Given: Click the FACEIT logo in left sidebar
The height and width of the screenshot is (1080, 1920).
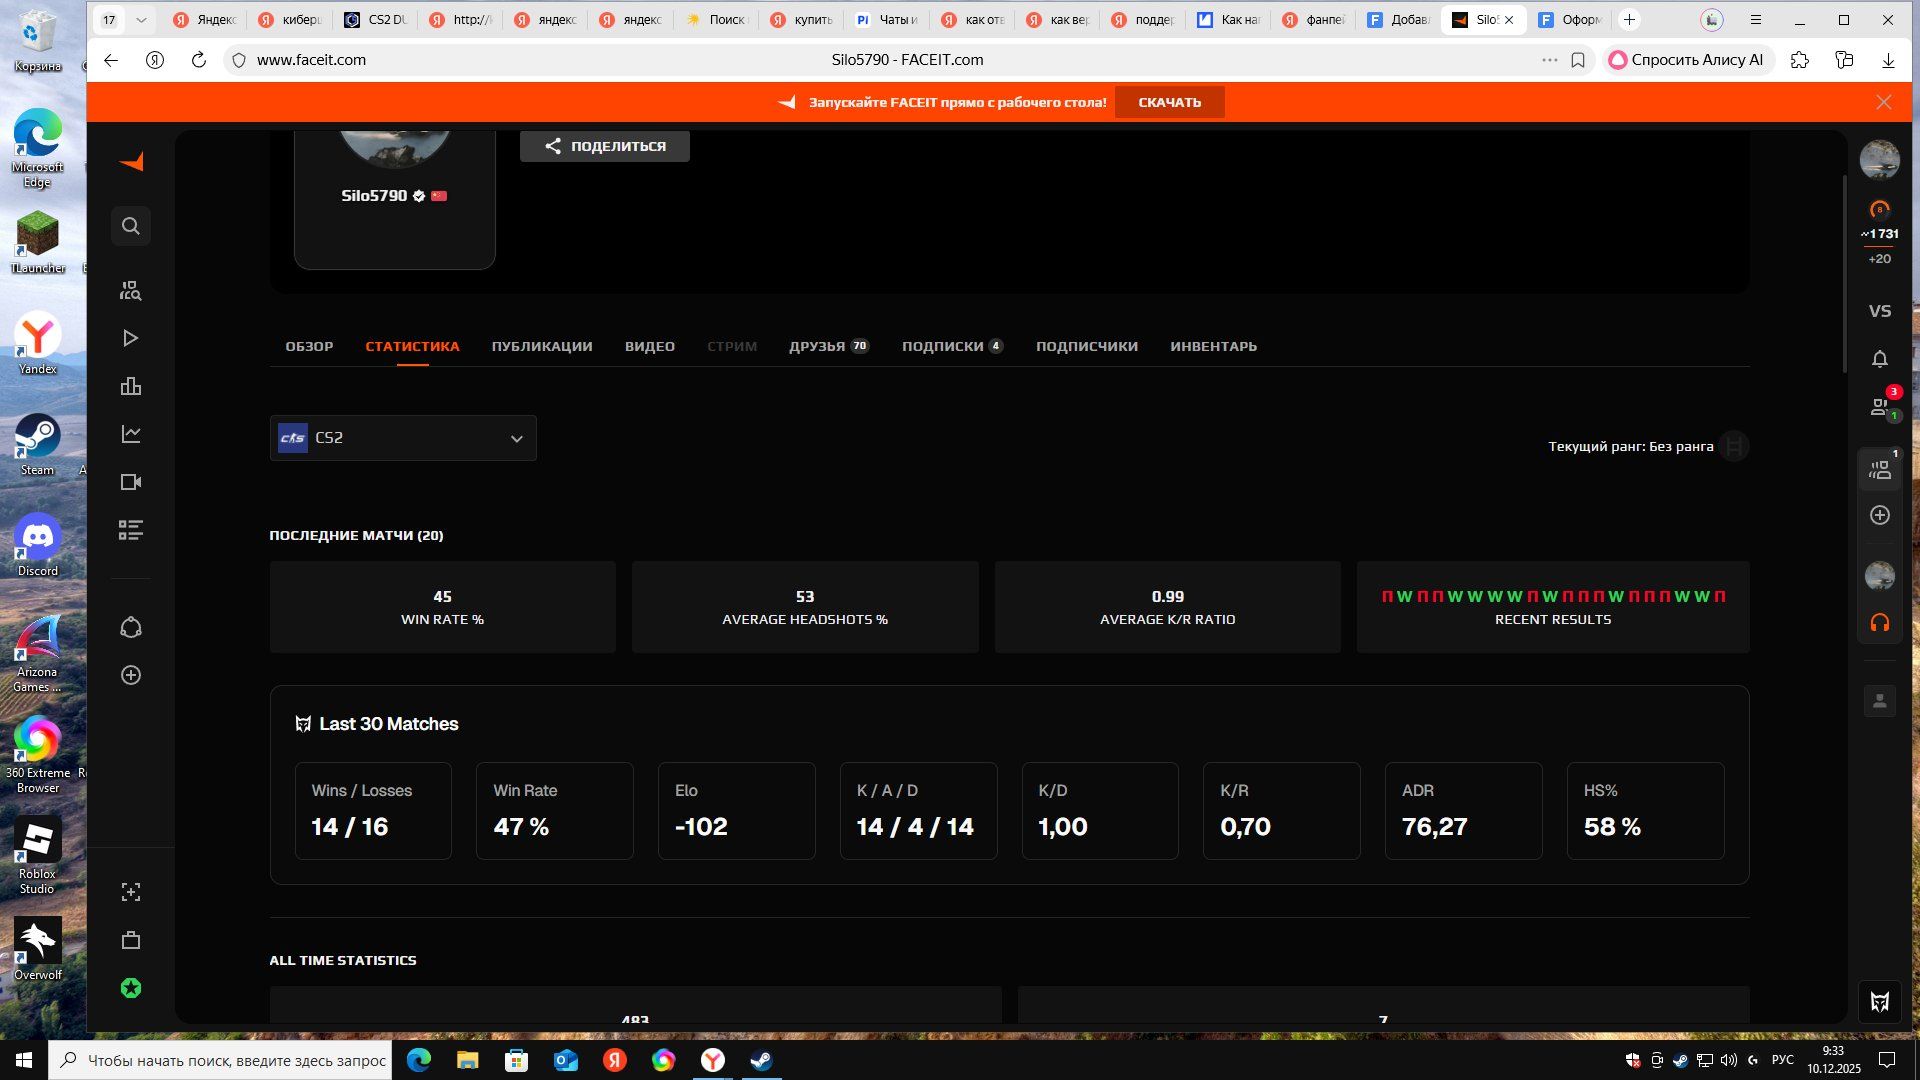Looking at the screenshot, I should coord(131,162).
